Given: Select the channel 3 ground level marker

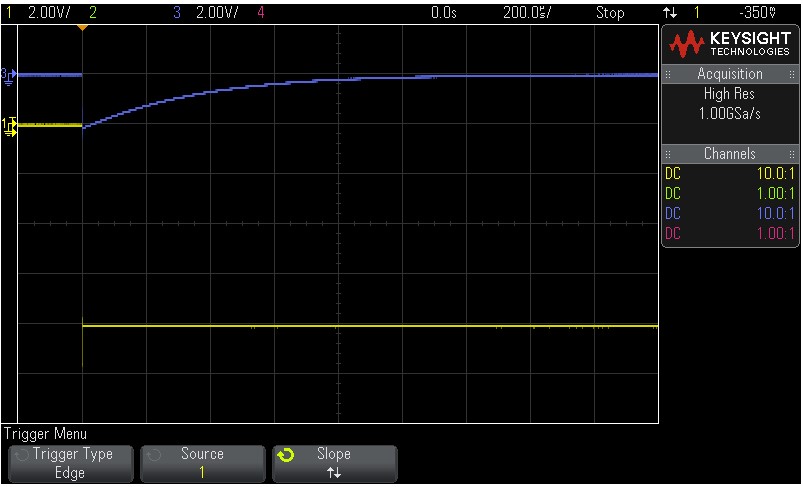Looking at the screenshot, I should coord(9,76).
